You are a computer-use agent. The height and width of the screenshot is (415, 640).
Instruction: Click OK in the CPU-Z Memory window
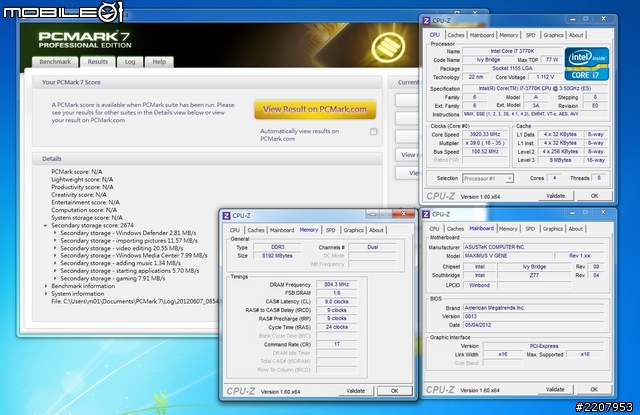pyautogui.click(x=394, y=391)
